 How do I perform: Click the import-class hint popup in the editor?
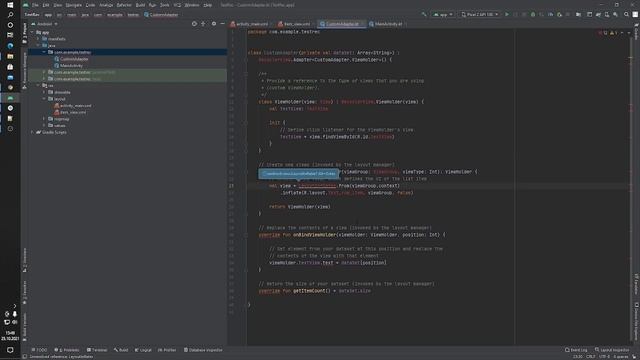pos(298,173)
